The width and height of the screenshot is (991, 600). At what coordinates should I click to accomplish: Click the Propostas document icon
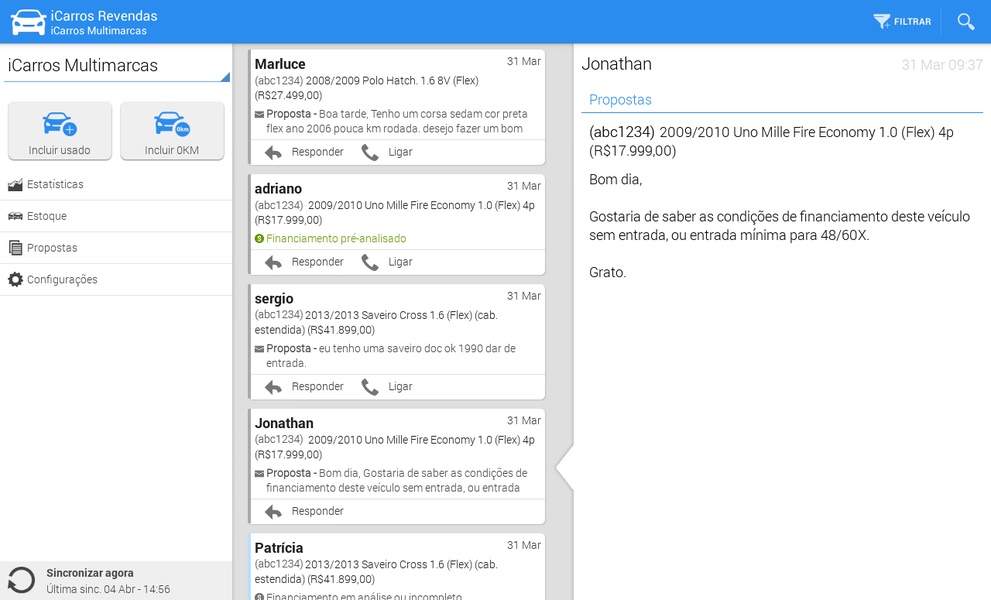coord(15,248)
